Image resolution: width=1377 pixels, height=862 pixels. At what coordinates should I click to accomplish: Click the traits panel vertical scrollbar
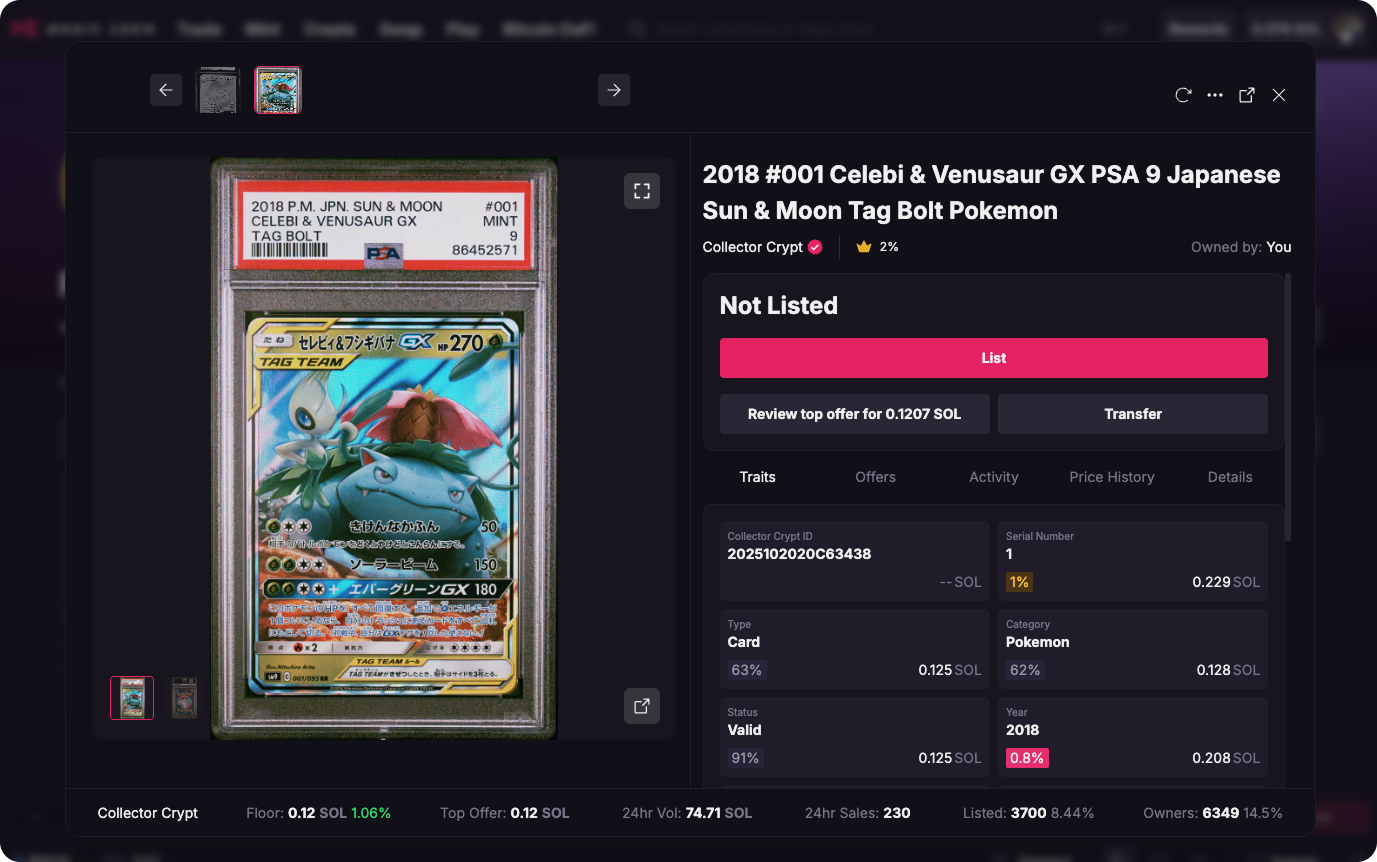[x=1287, y=407]
